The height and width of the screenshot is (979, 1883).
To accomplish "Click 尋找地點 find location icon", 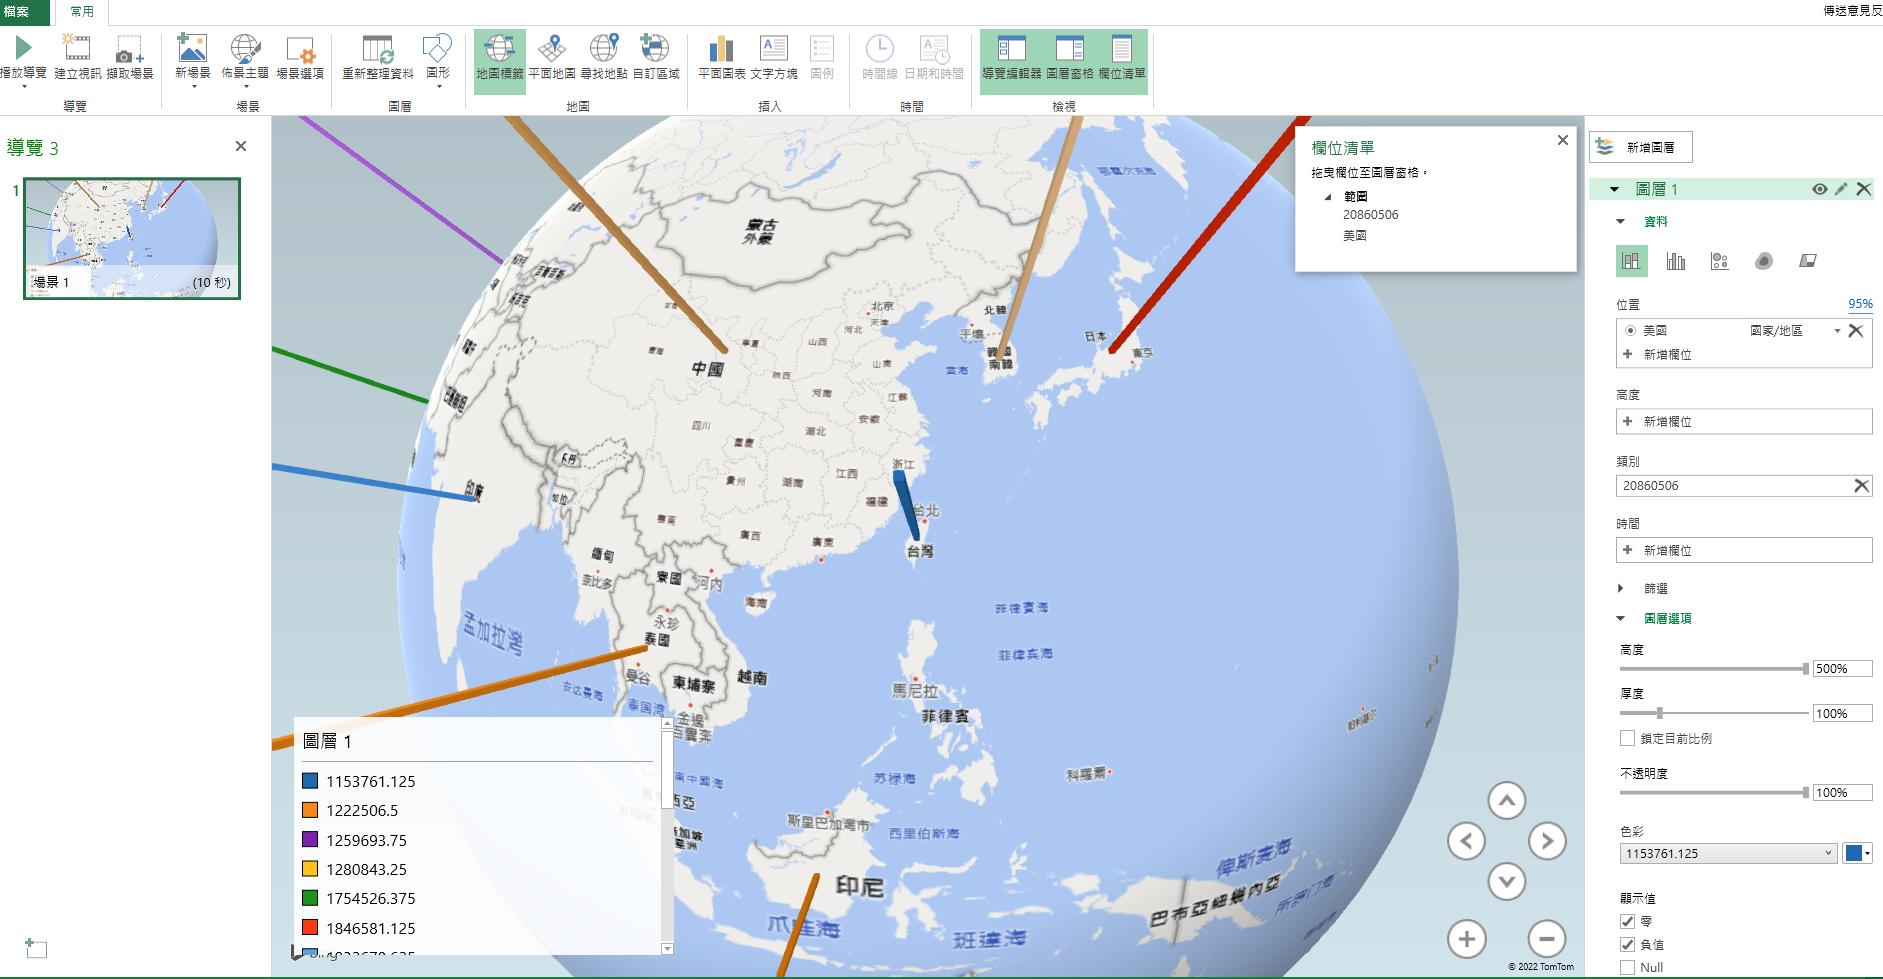I will 604,48.
